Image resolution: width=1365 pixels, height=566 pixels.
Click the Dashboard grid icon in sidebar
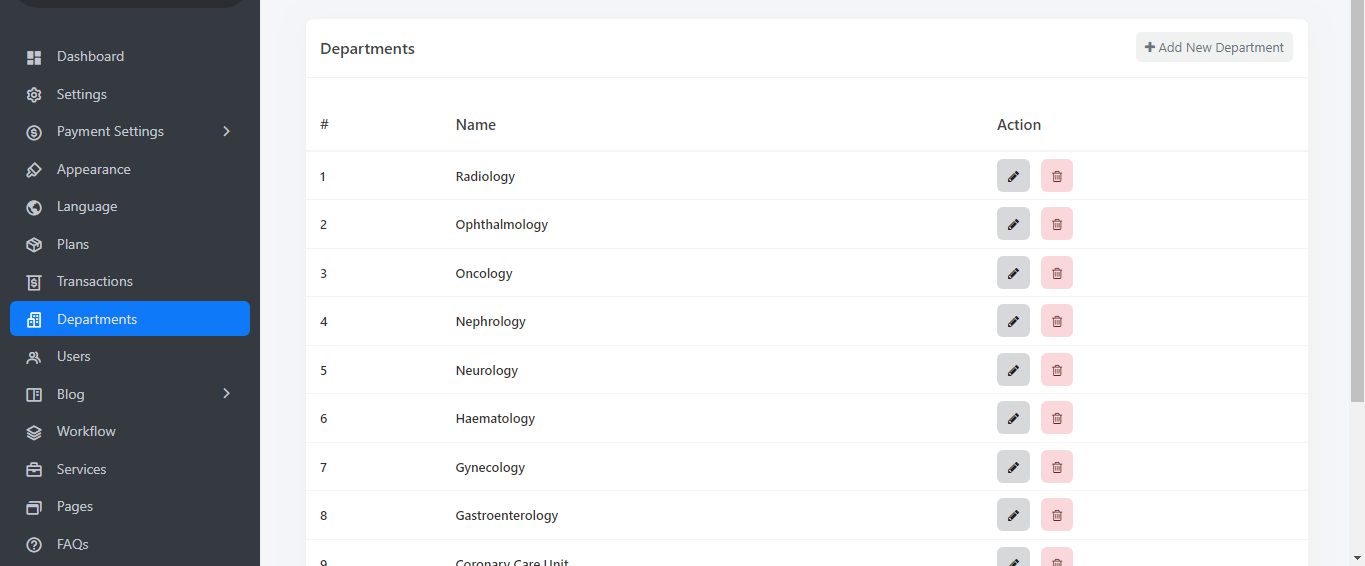click(x=34, y=57)
